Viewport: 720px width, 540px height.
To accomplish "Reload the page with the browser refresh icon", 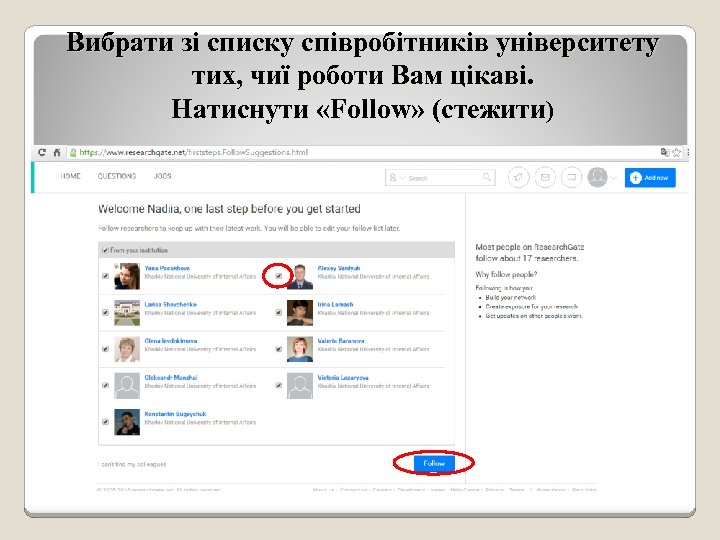I will [42, 152].
